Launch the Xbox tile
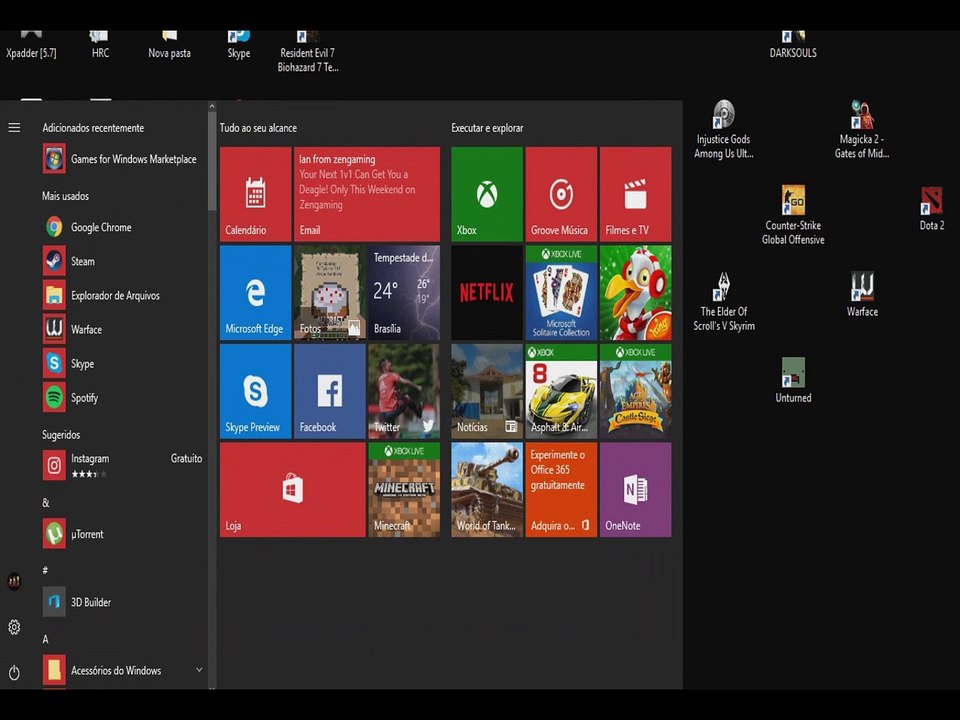960x720 pixels. coord(486,194)
